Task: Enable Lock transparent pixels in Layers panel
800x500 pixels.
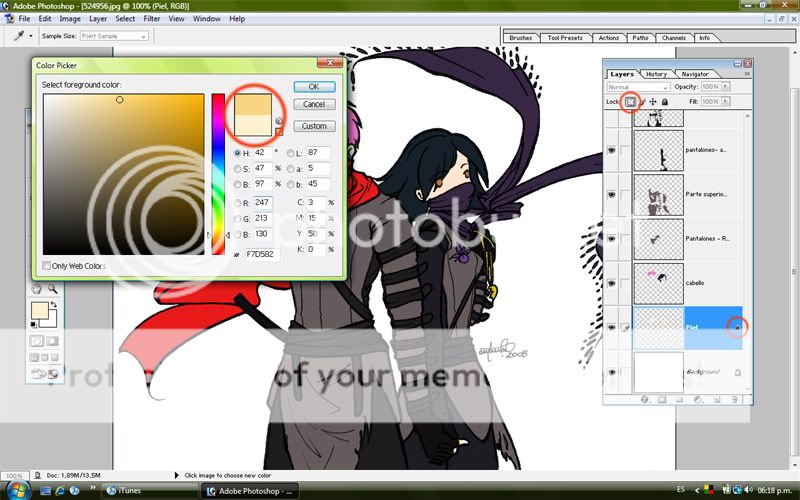Action: [x=631, y=102]
